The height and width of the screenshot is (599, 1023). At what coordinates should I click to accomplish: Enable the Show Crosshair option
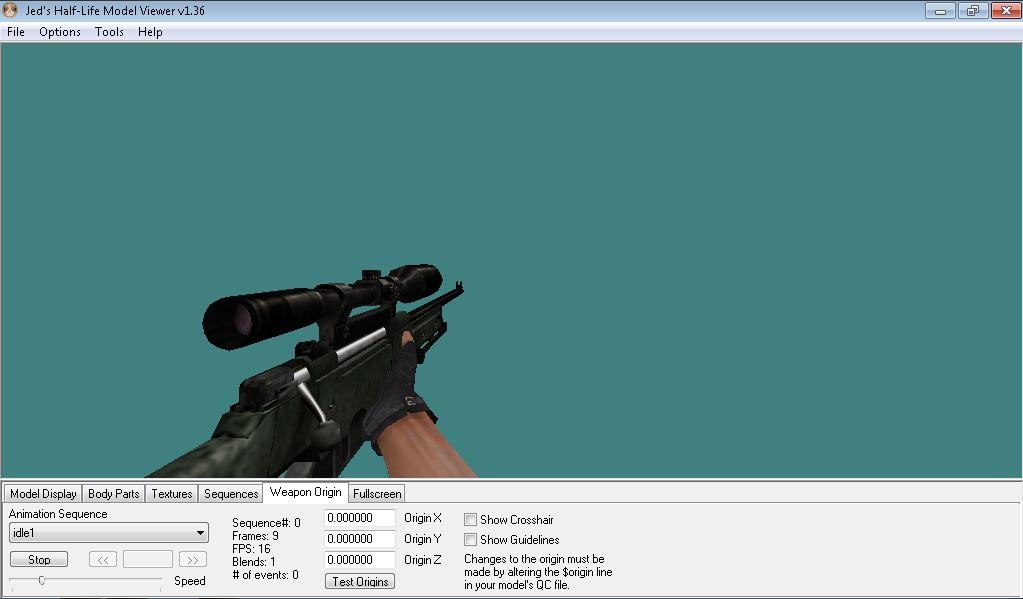pyautogui.click(x=469, y=519)
